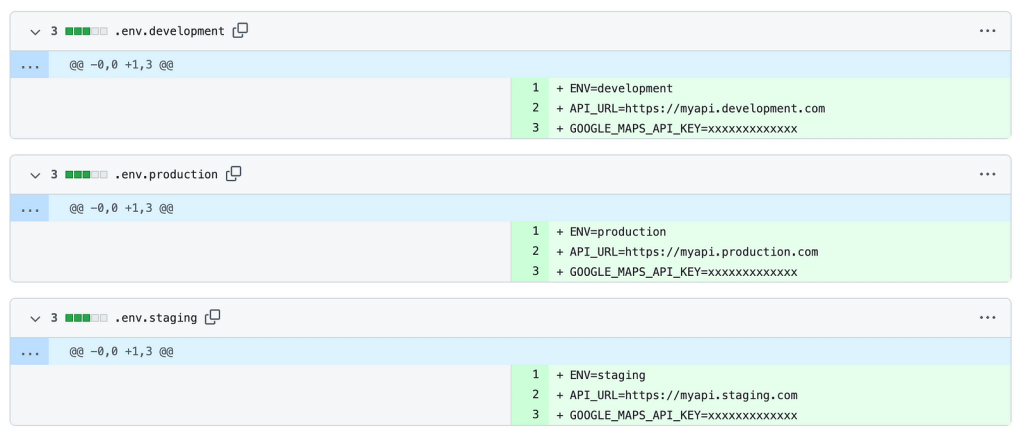
Task: Collapse the .env.staging diff
Action: [35, 318]
